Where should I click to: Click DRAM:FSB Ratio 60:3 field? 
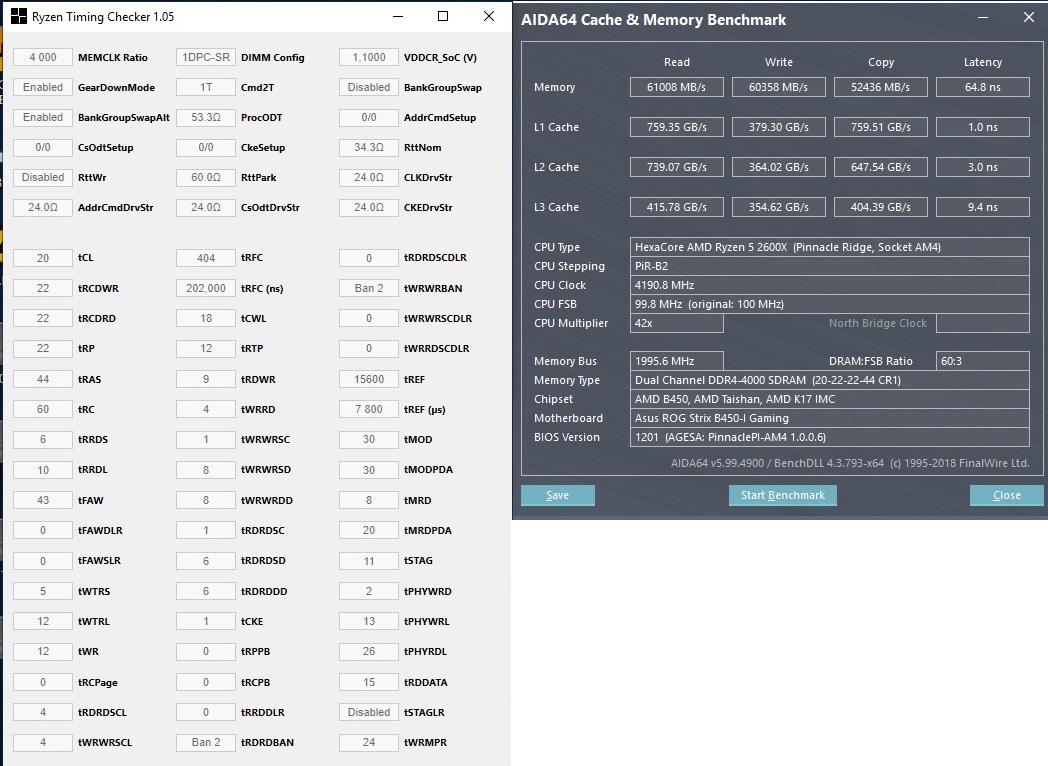tap(982, 361)
